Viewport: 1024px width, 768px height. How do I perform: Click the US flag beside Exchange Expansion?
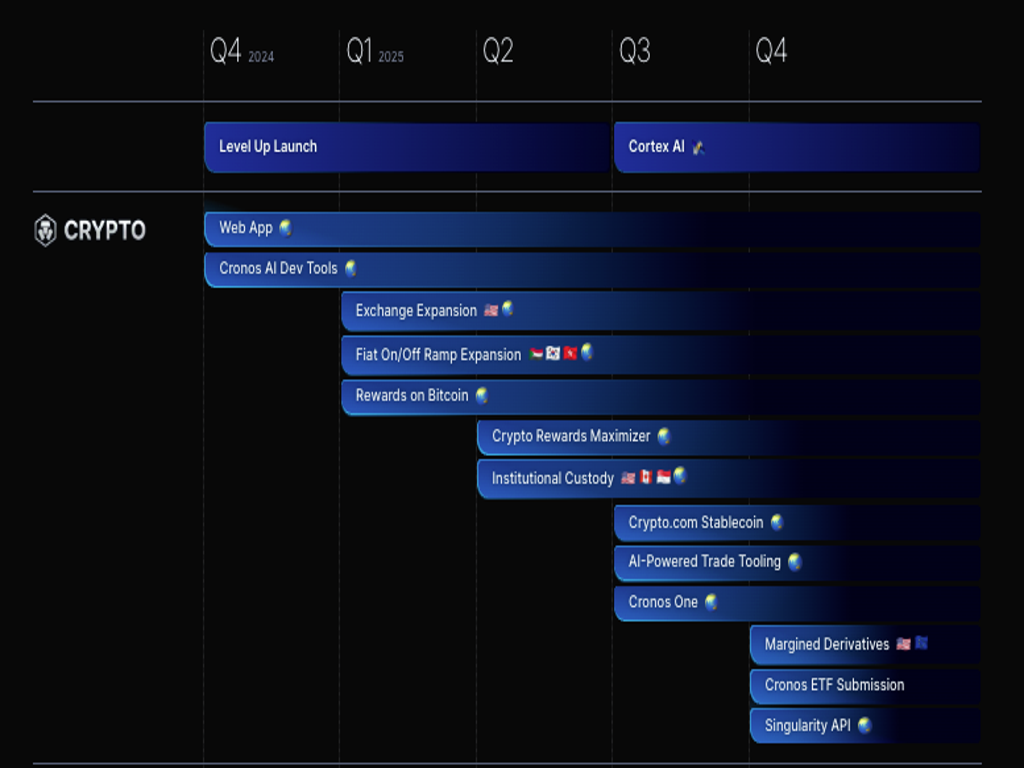click(491, 311)
